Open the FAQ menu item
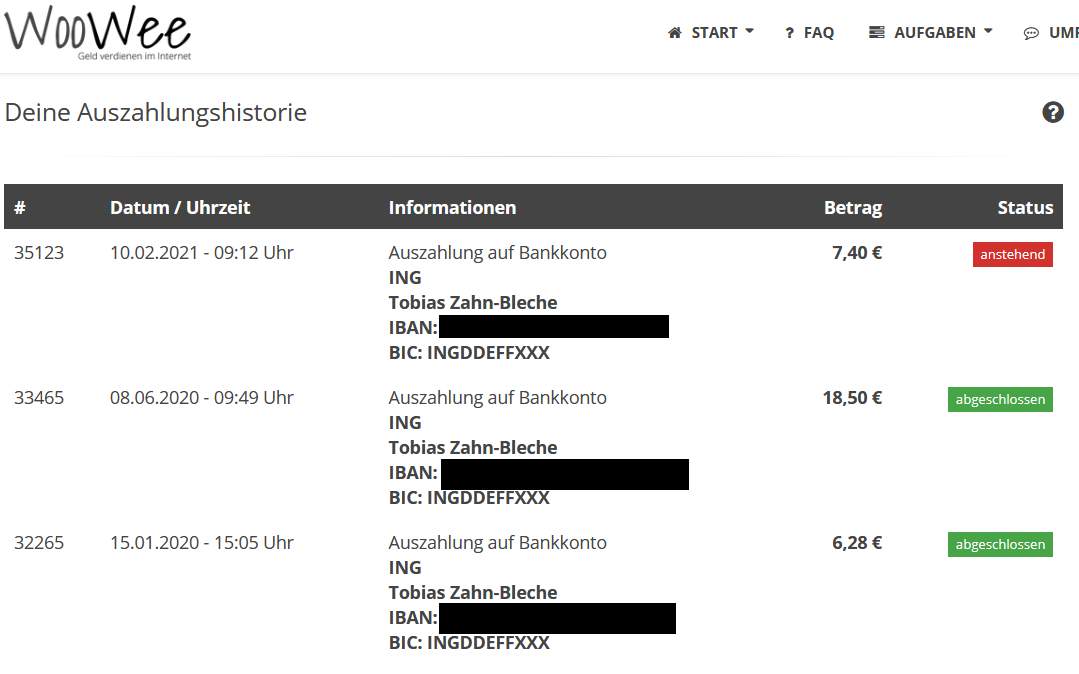Image resolution: width=1079 pixels, height=674 pixels. pyautogui.click(x=818, y=32)
